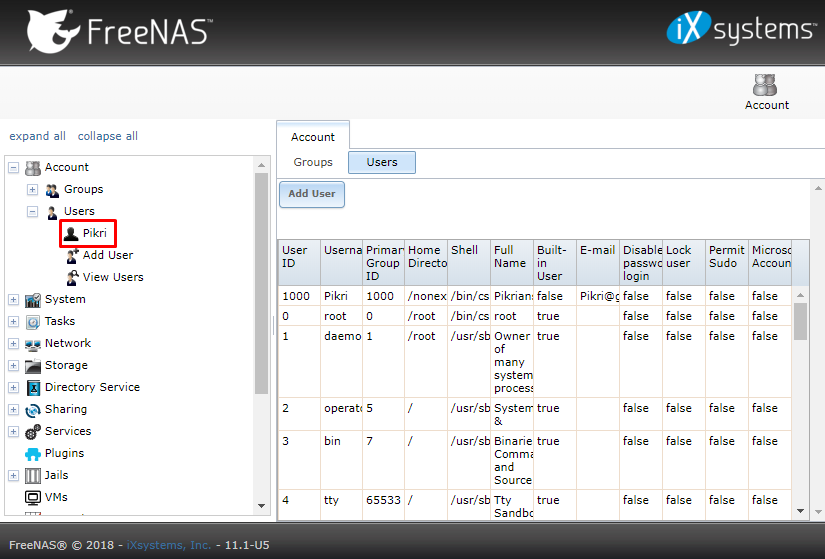The height and width of the screenshot is (559, 825).
Task: Expand the Tasks tree node
Action: coord(14,322)
